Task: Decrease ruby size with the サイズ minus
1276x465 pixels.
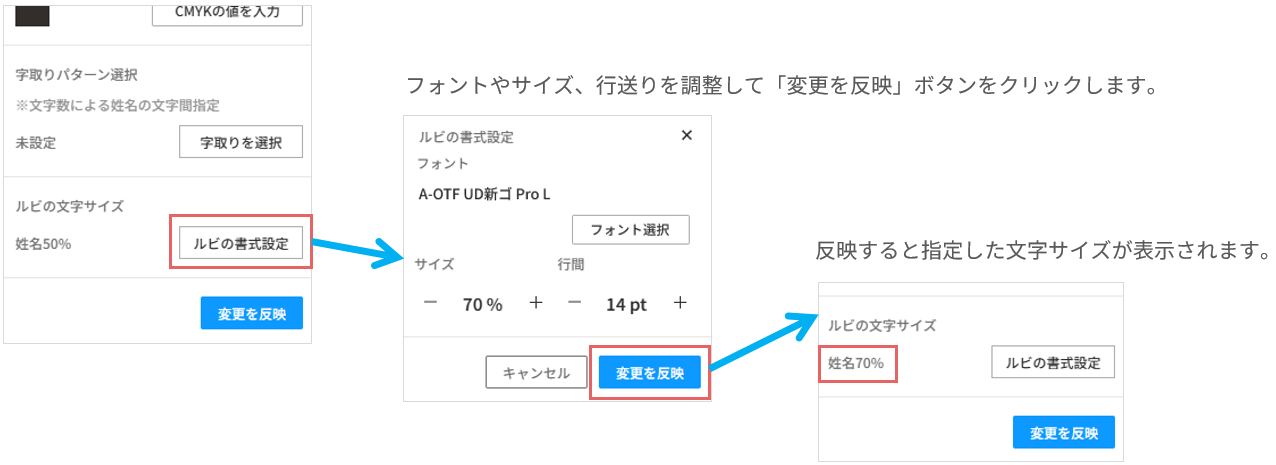Action: [430, 303]
